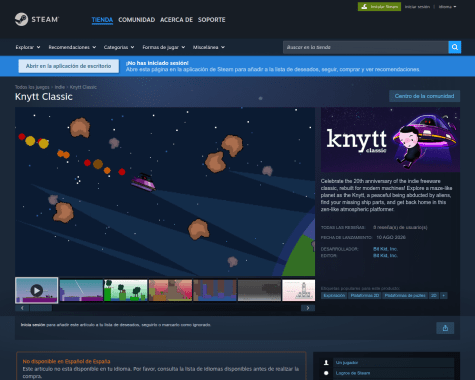Click 'Abrir en la aplicación de escritorio'
Viewport: 475px width, 380px height.
(x=69, y=66)
